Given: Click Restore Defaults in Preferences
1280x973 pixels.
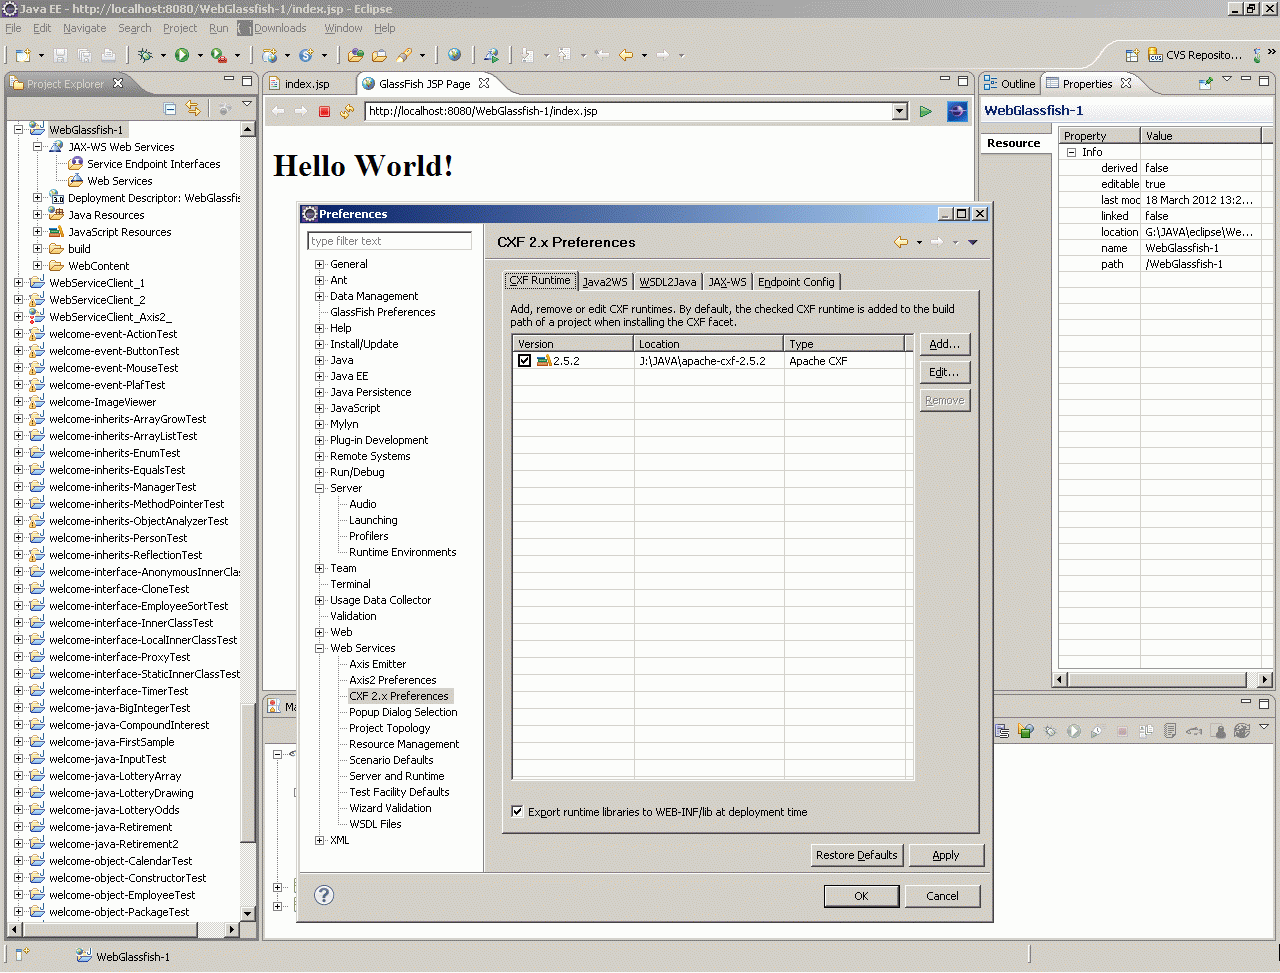Looking at the screenshot, I should coord(857,855).
